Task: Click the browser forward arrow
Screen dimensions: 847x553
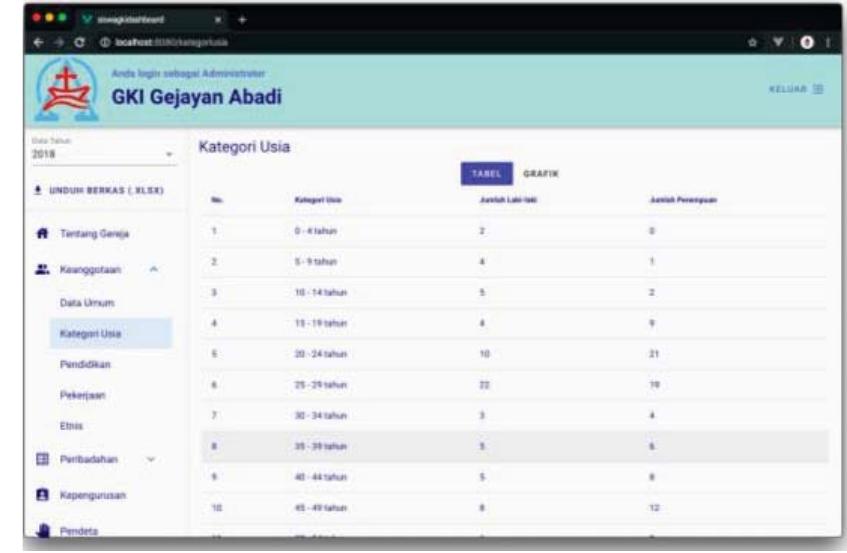Action: 59,42
